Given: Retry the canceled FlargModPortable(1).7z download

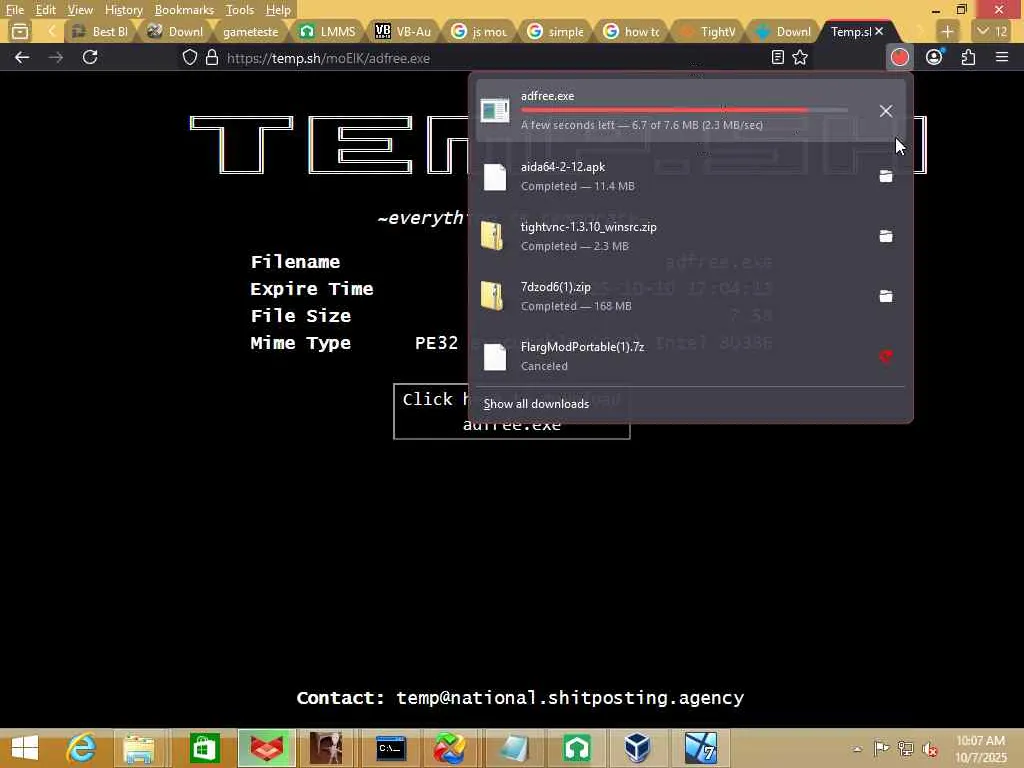Looking at the screenshot, I should click(x=886, y=357).
